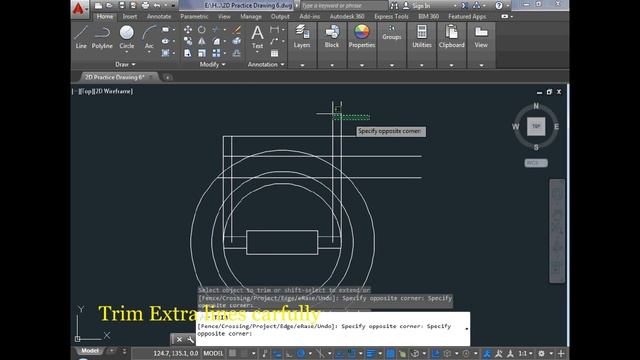Click the Hatch tool in the Draw panel
640x360 pixels.
165,53
